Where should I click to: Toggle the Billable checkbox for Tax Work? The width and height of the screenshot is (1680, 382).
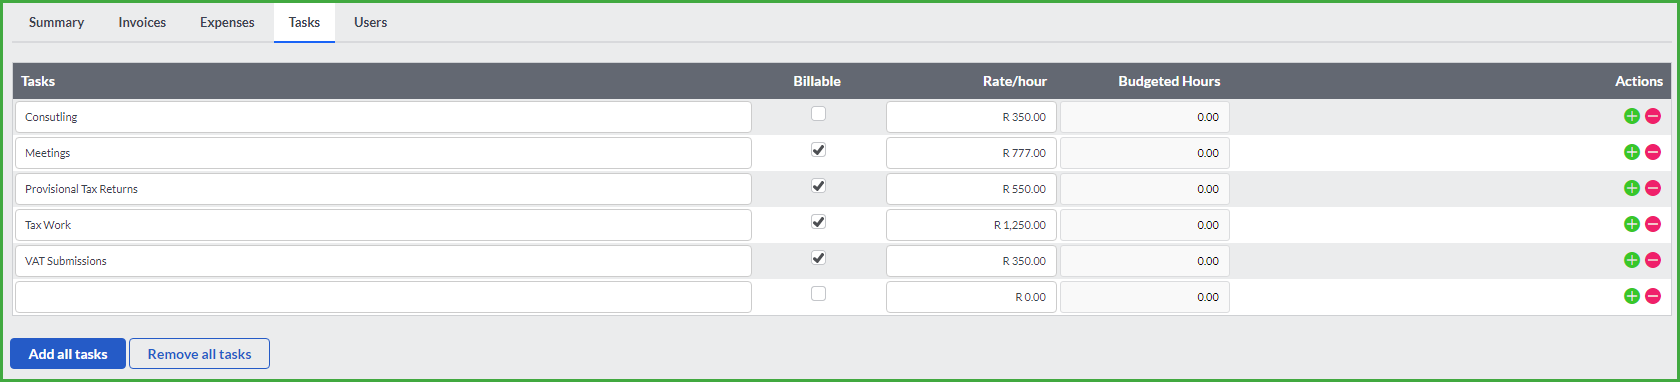(818, 222)
